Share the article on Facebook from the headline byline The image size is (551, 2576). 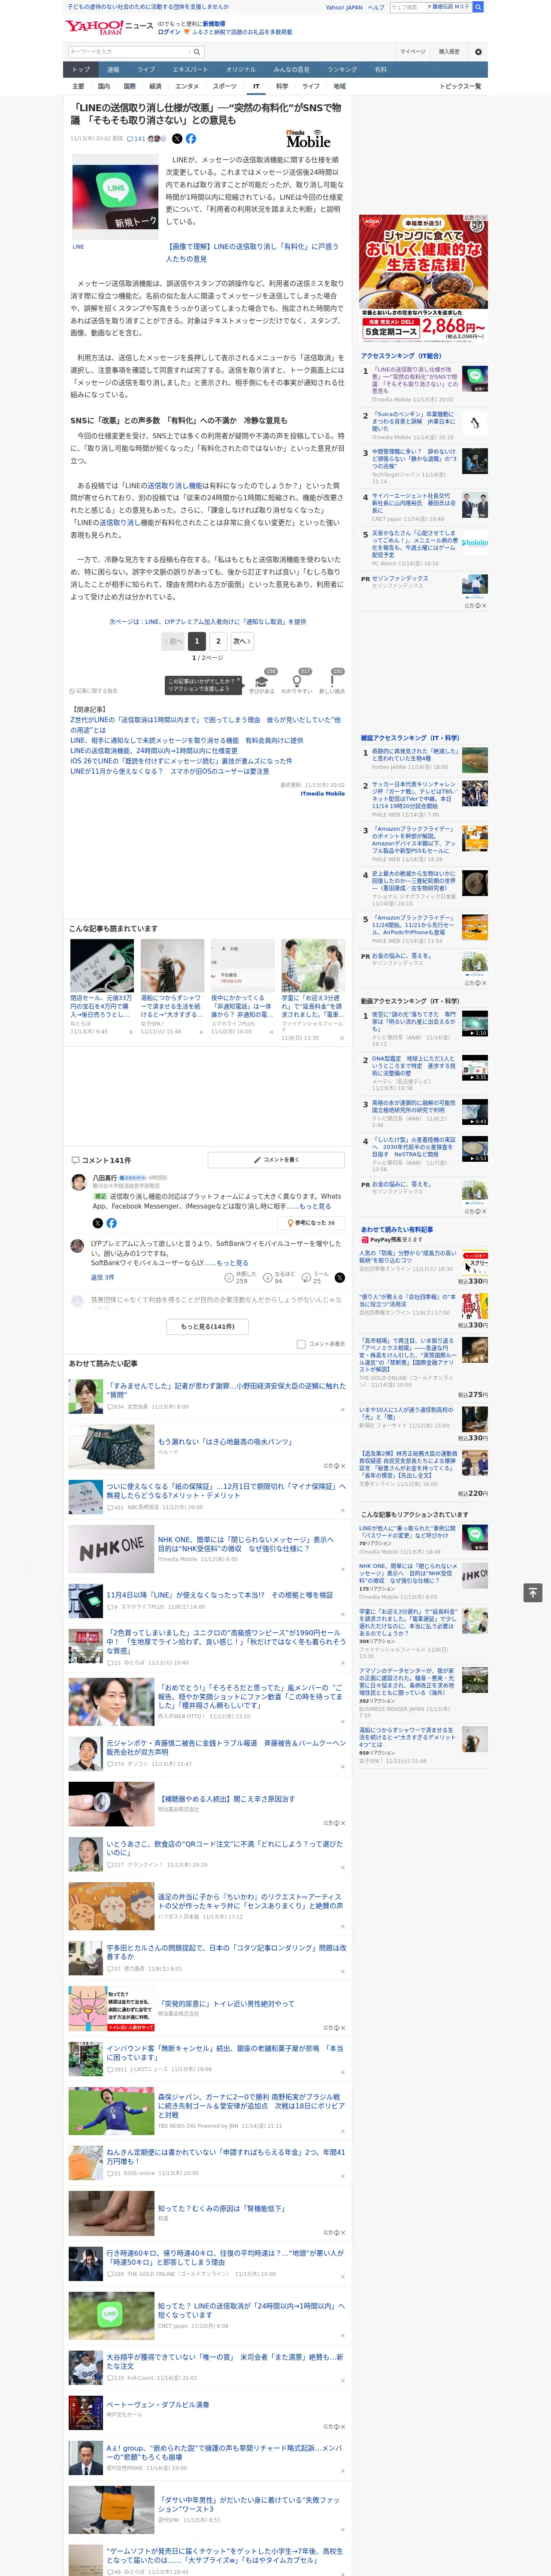191,139
